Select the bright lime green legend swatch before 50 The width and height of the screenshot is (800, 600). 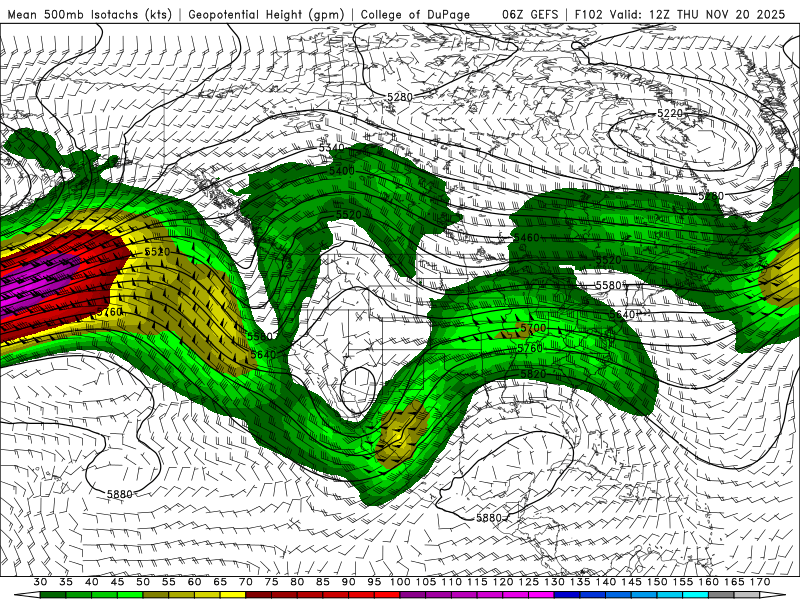(130, 595)
